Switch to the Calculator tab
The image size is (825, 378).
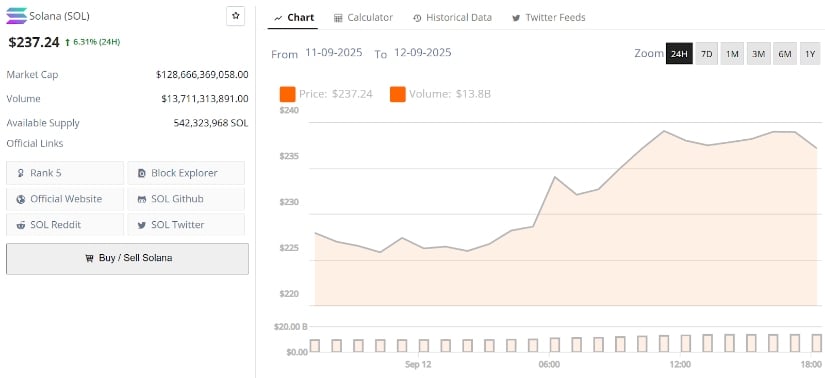tap(364, 17)
